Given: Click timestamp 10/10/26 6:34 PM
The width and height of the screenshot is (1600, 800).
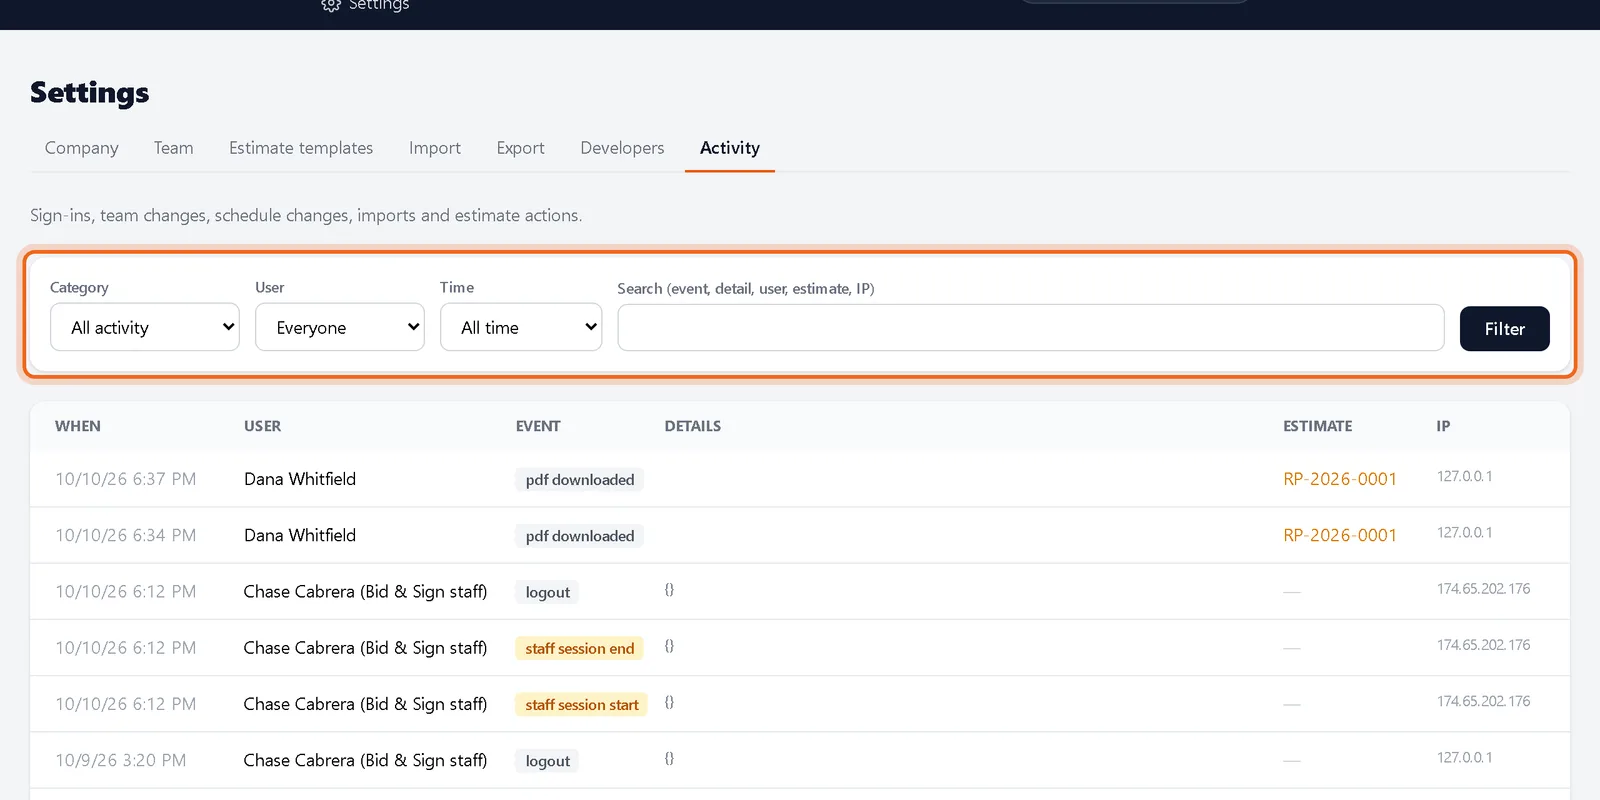Looking at the screenshot, I should [126, 535].
